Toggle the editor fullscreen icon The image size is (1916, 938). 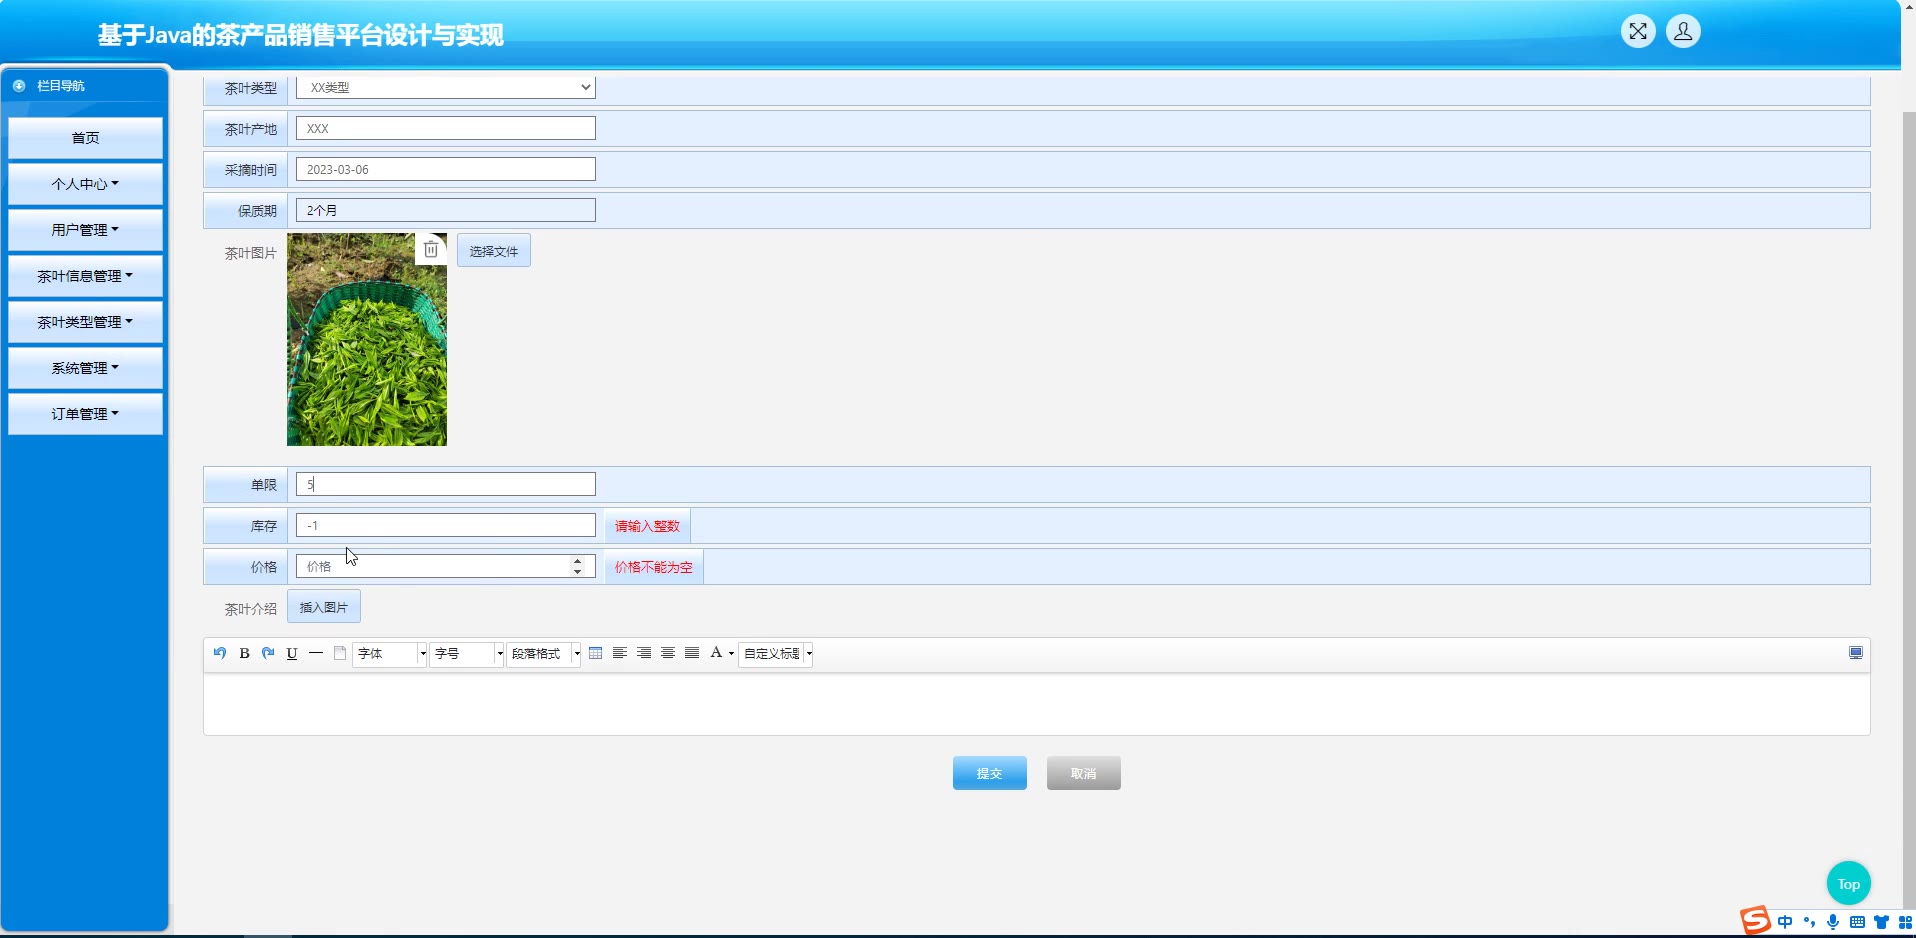point(1856,653)
